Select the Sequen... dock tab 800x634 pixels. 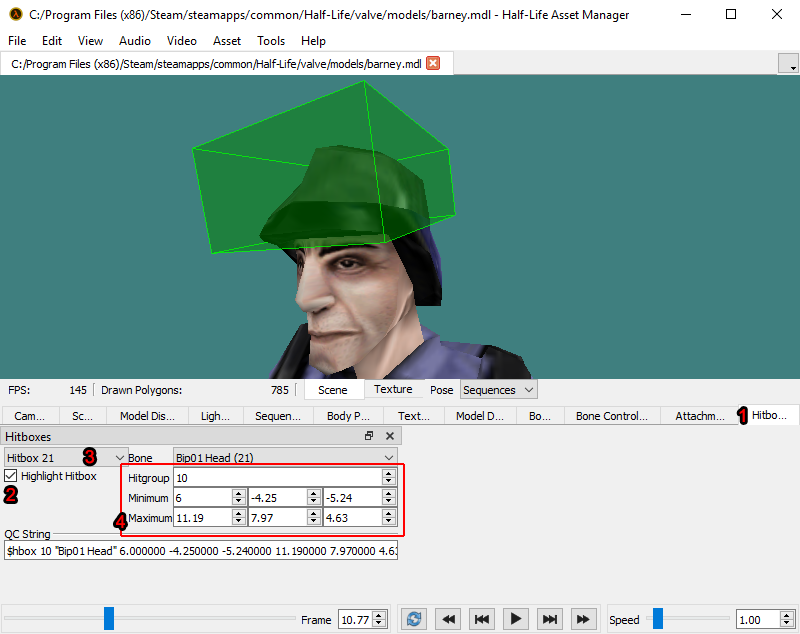click(278, 416)
